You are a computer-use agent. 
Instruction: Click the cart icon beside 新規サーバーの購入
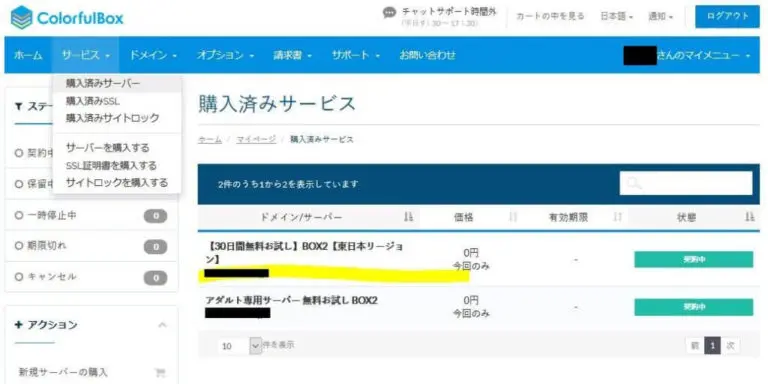click(x=160, y=373)
